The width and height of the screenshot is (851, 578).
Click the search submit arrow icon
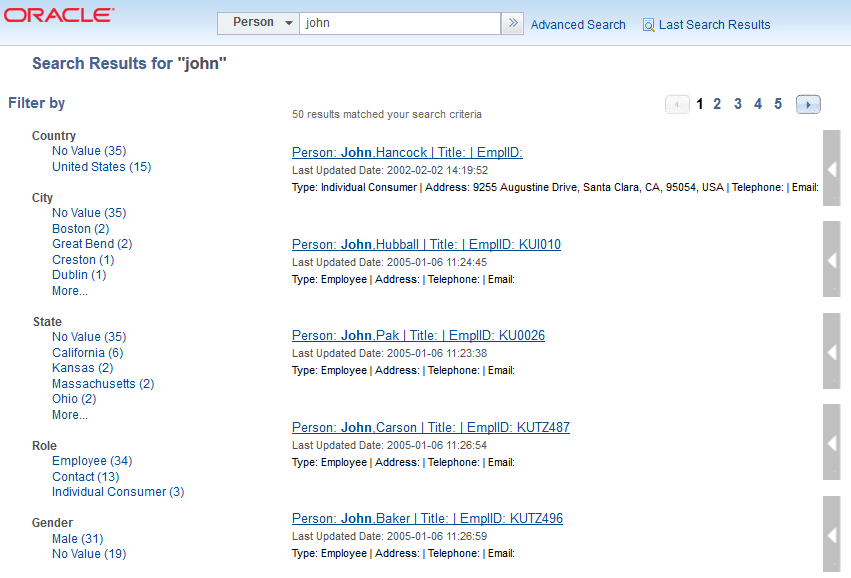pyautogui.click(x=512, y=22)
